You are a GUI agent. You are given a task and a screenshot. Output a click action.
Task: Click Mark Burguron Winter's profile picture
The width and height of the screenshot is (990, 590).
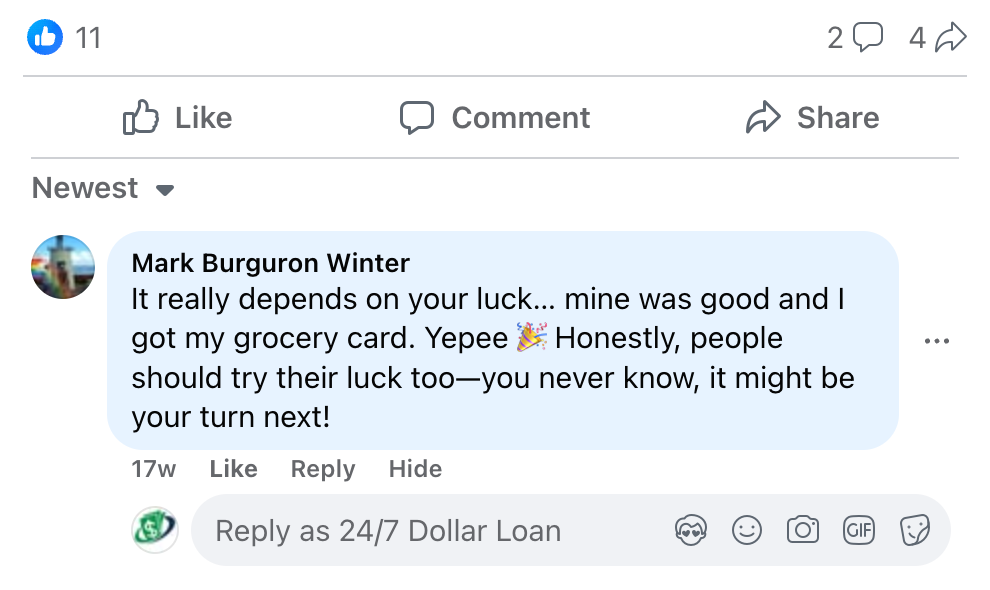[63, 267]
